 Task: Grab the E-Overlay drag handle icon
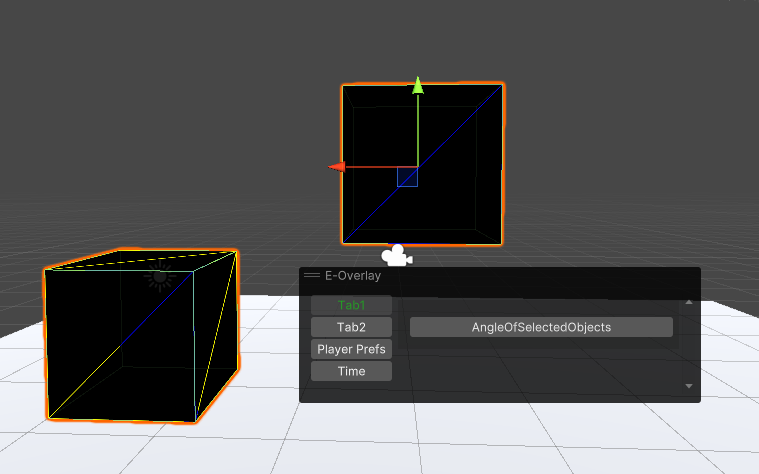click(x=312, y=275)
